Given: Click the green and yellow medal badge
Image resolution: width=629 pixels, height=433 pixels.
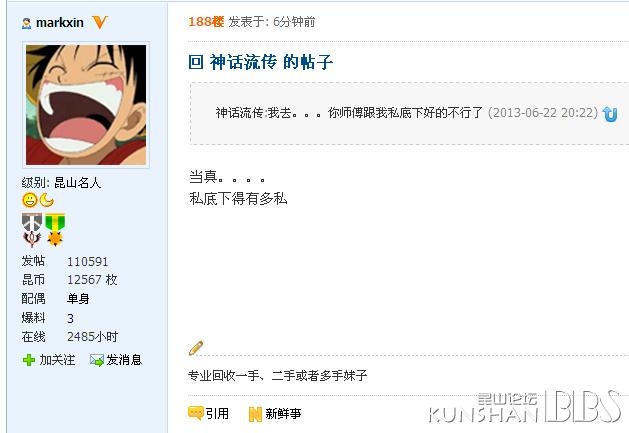Looking at the screenshot, I should pyautogui.click(x=55, y=230).
